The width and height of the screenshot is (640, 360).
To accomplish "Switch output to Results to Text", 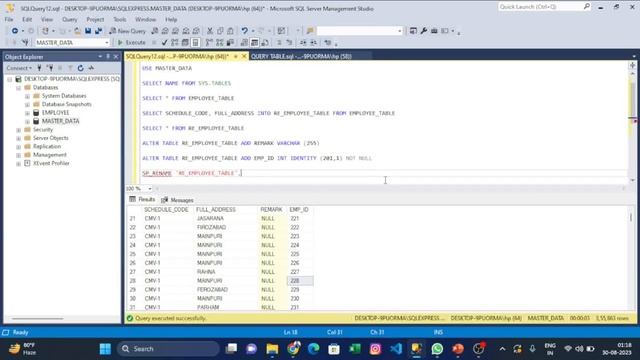I will (244, 42).
